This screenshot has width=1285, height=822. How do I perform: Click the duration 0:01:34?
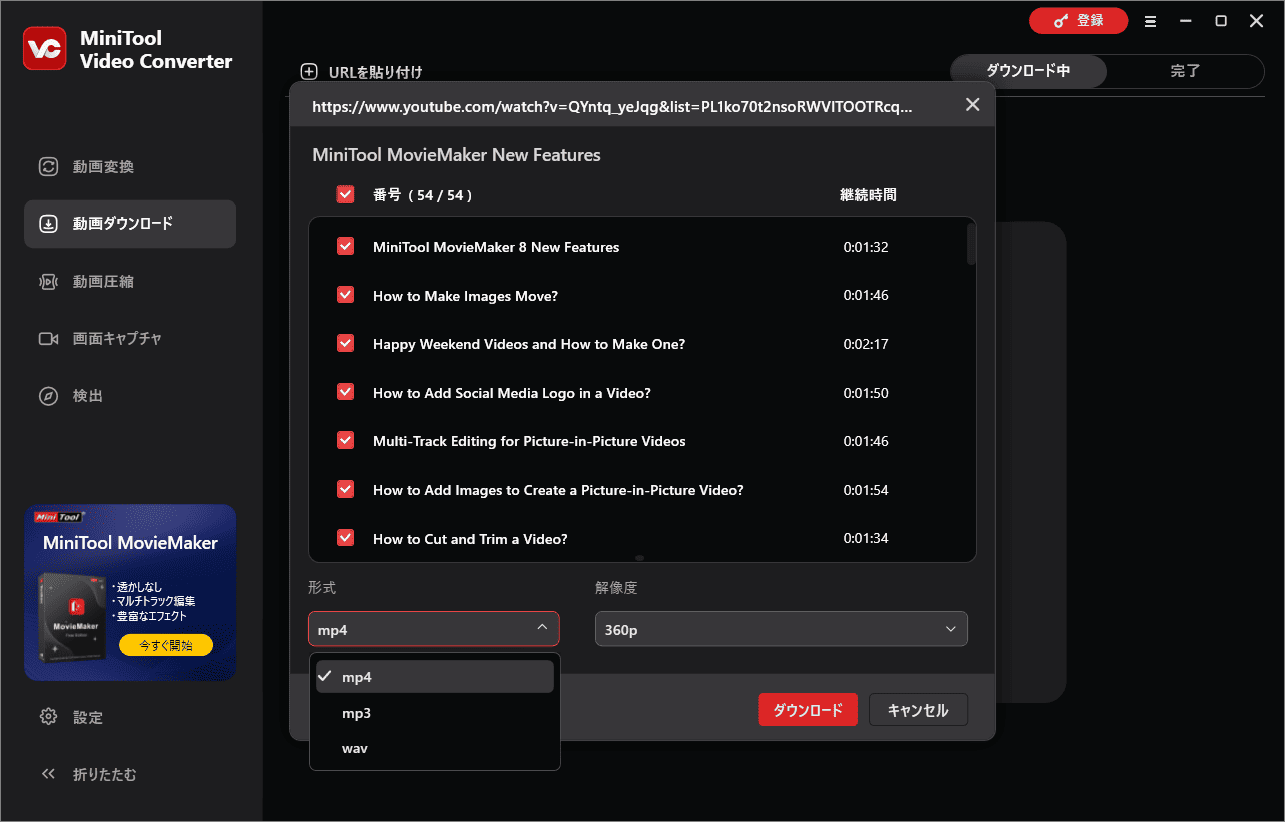click(866, 538)
